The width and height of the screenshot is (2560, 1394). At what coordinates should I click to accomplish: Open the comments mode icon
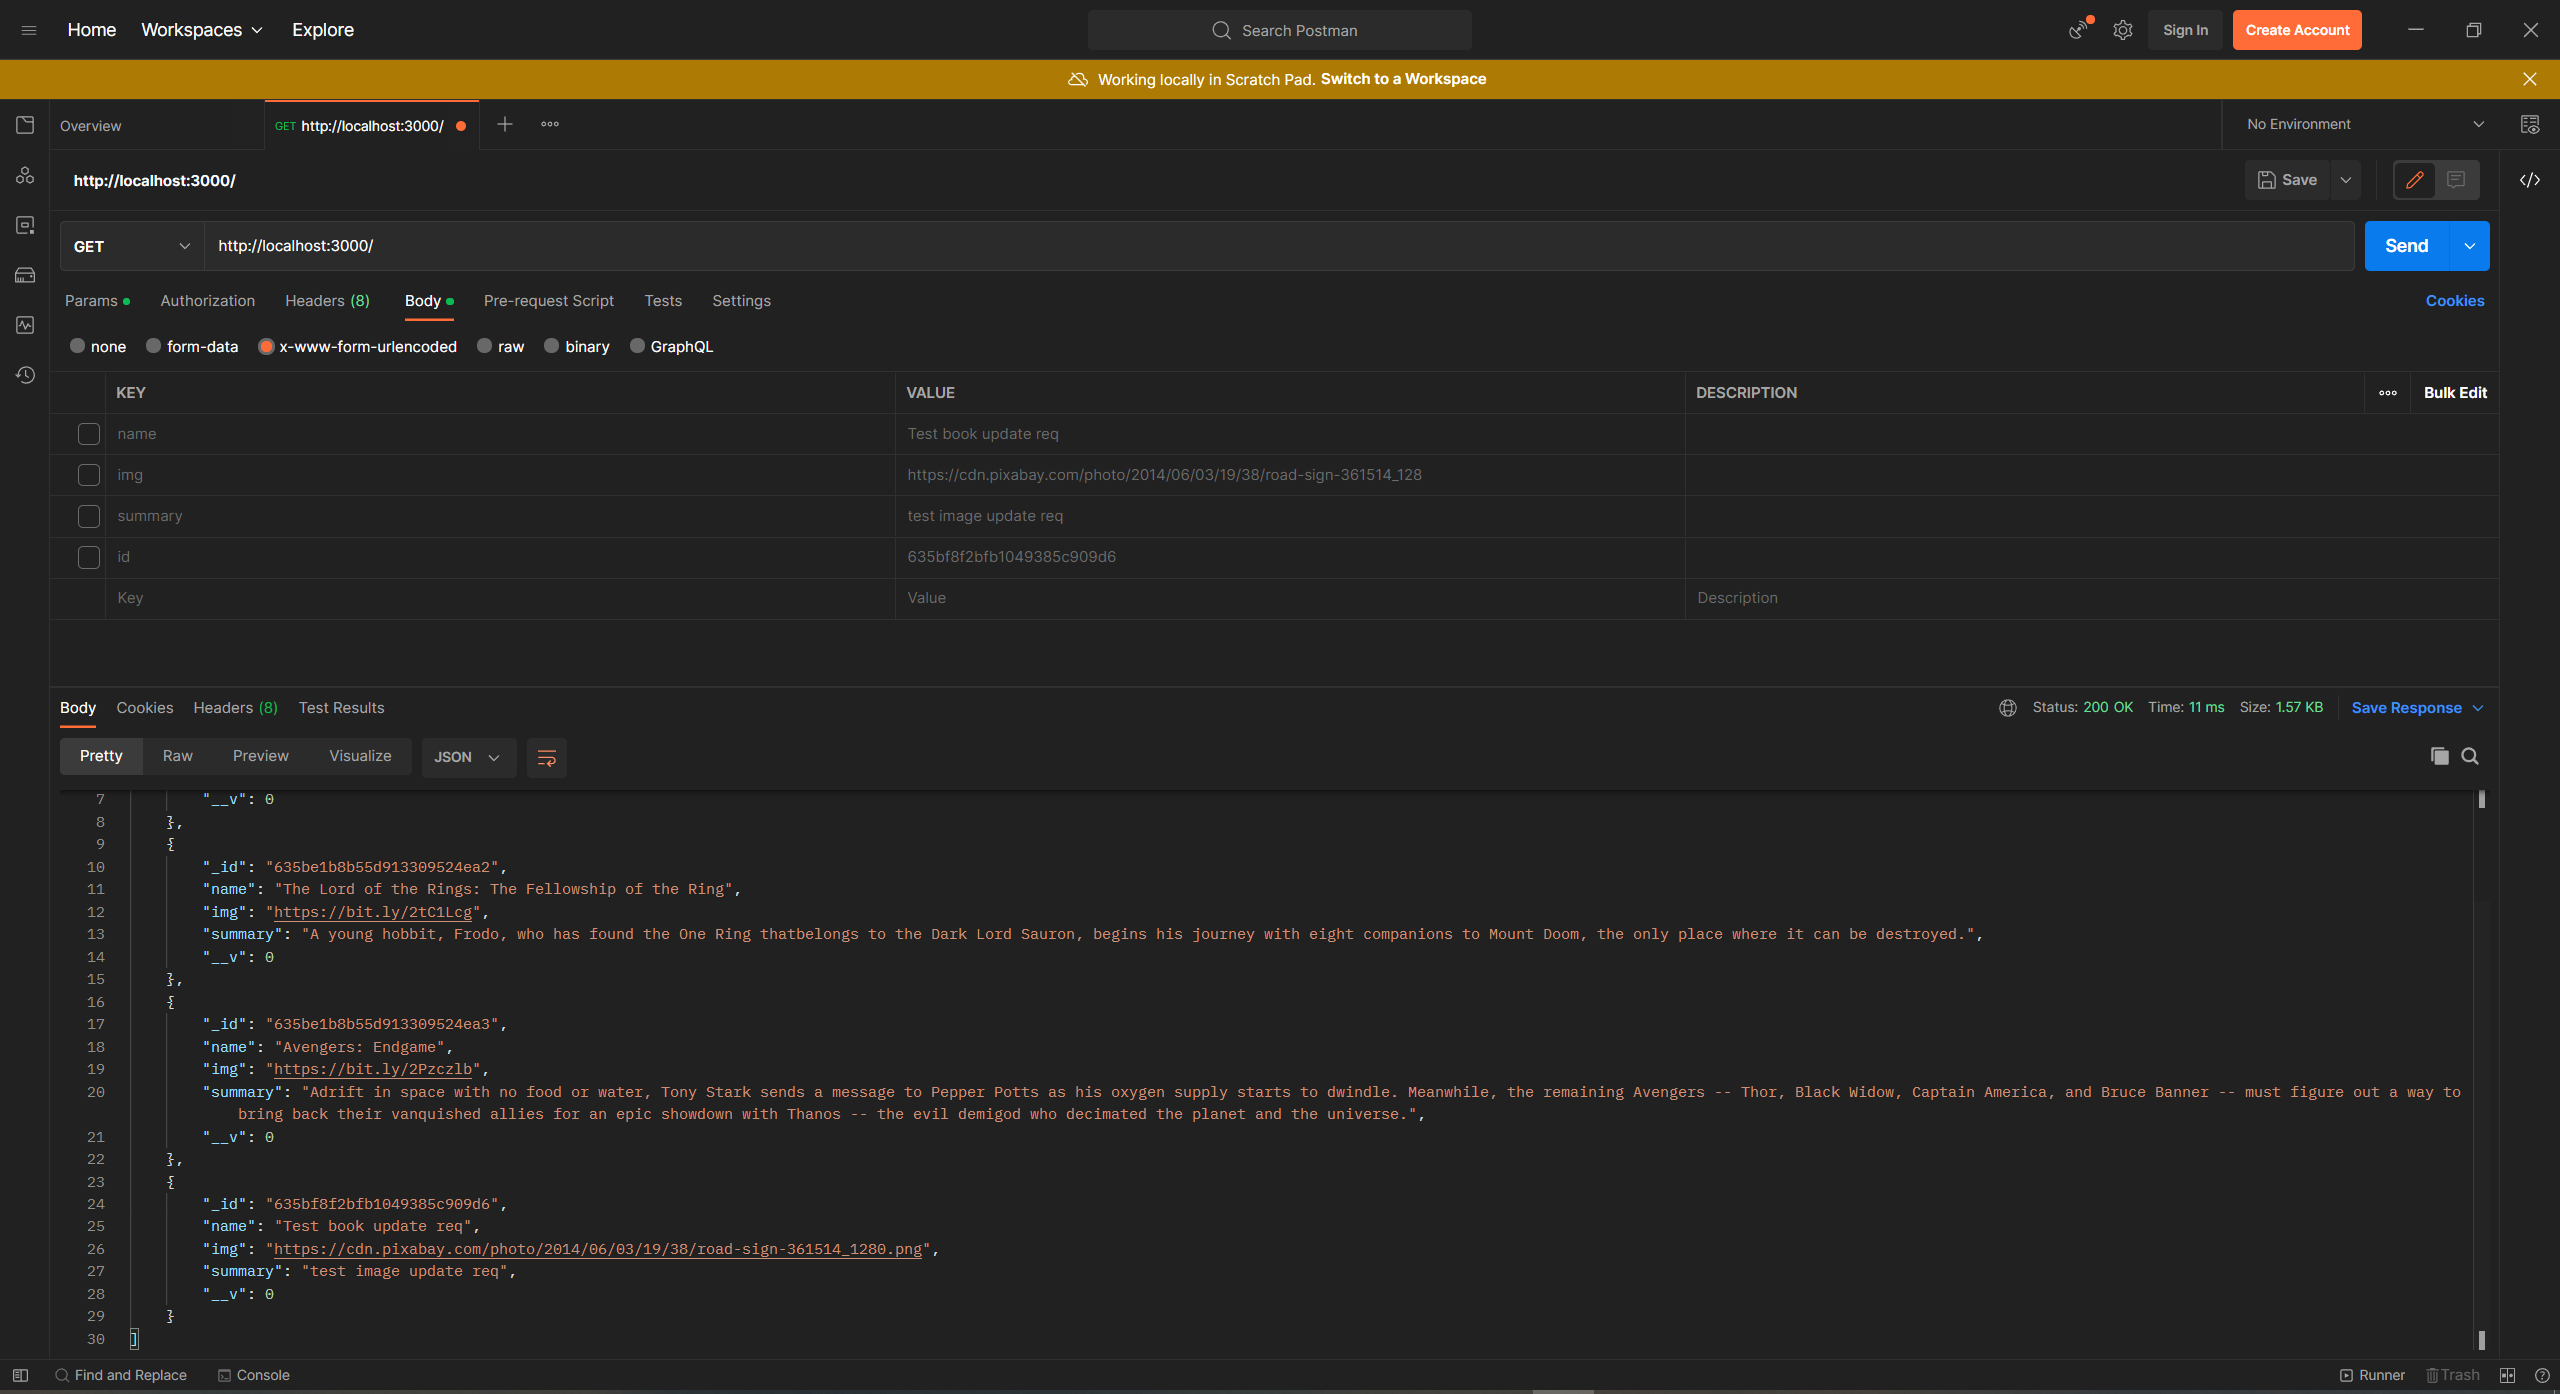click(2455, 180)
